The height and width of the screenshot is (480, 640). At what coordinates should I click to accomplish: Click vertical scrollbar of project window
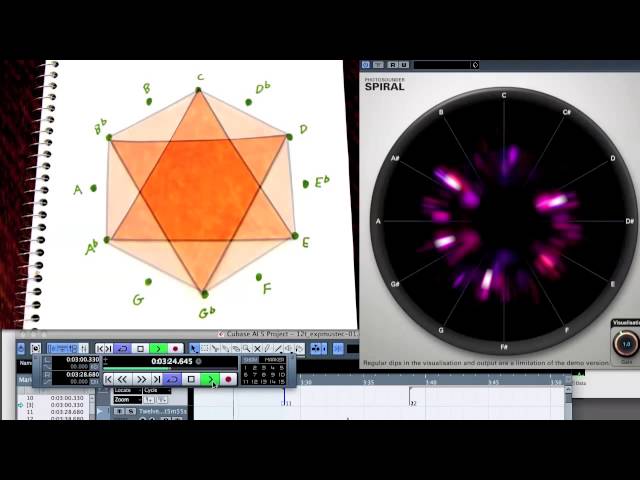pyautogui.click(x=568, y=403)
